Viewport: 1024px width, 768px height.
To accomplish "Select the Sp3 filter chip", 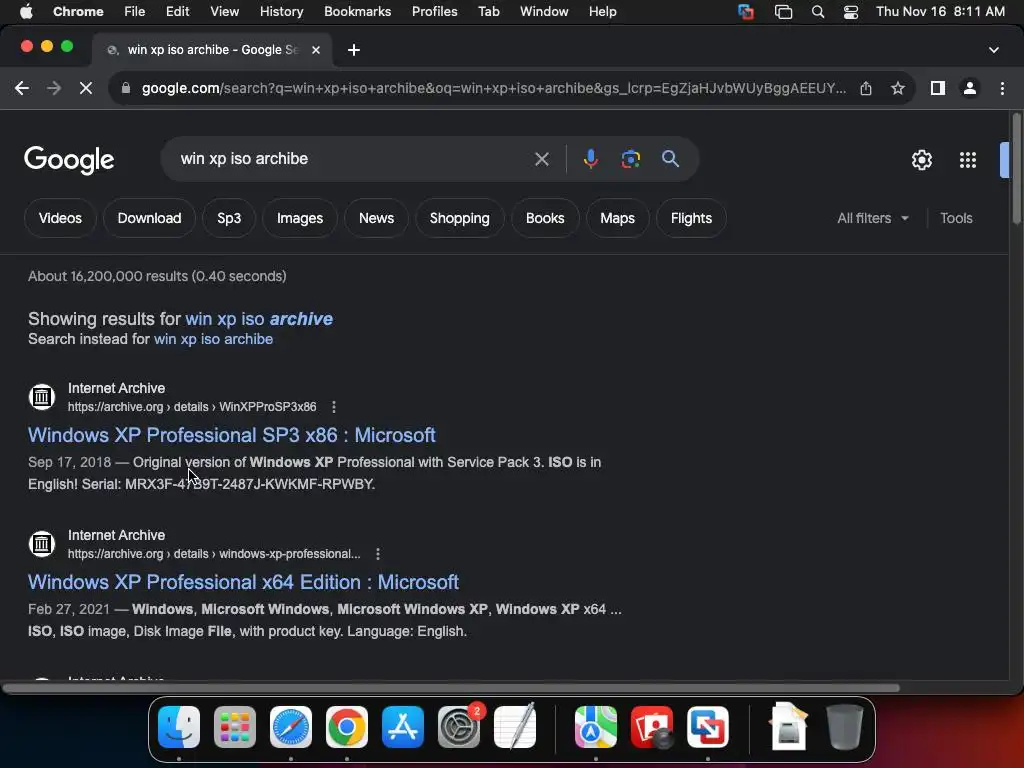I will [x=229, y=218].
